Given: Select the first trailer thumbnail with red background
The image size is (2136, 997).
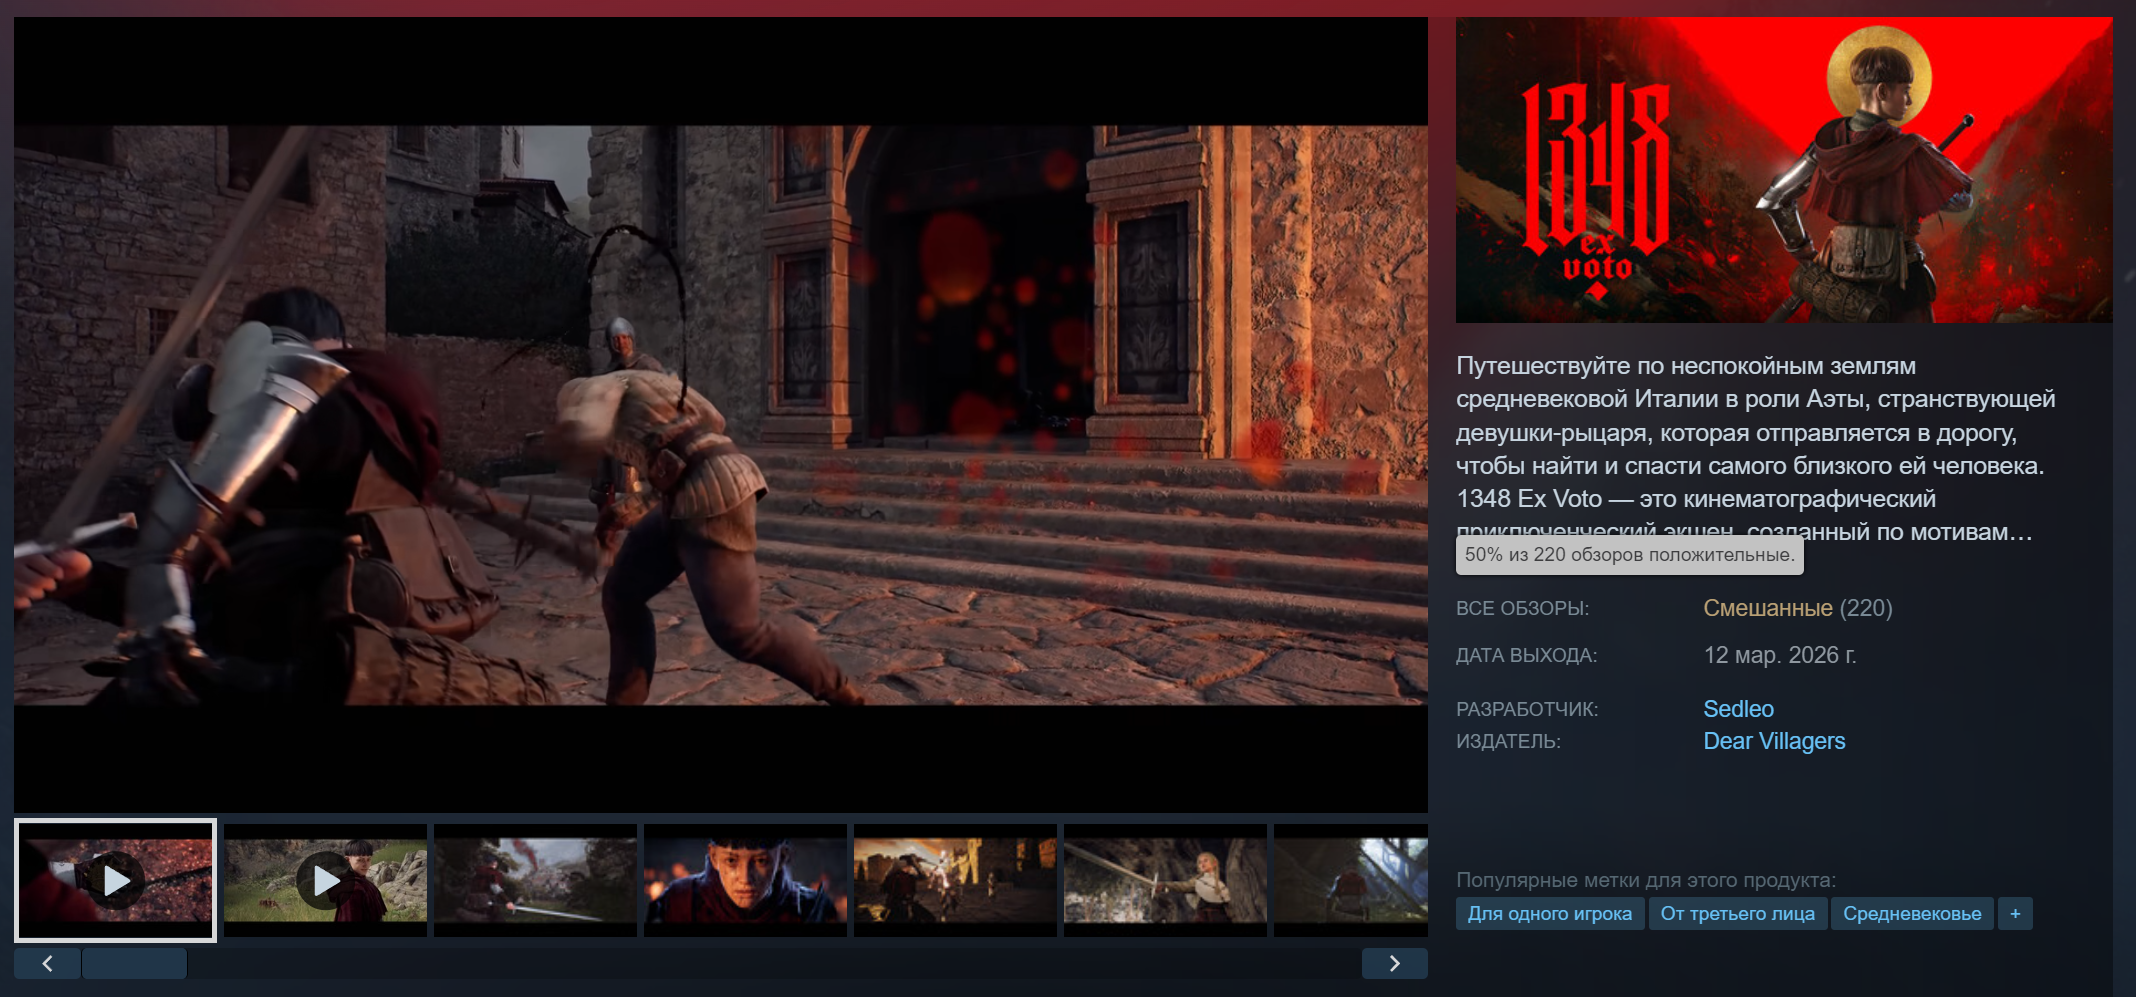Looking at the screenshot, I should [x=115, y=880].
